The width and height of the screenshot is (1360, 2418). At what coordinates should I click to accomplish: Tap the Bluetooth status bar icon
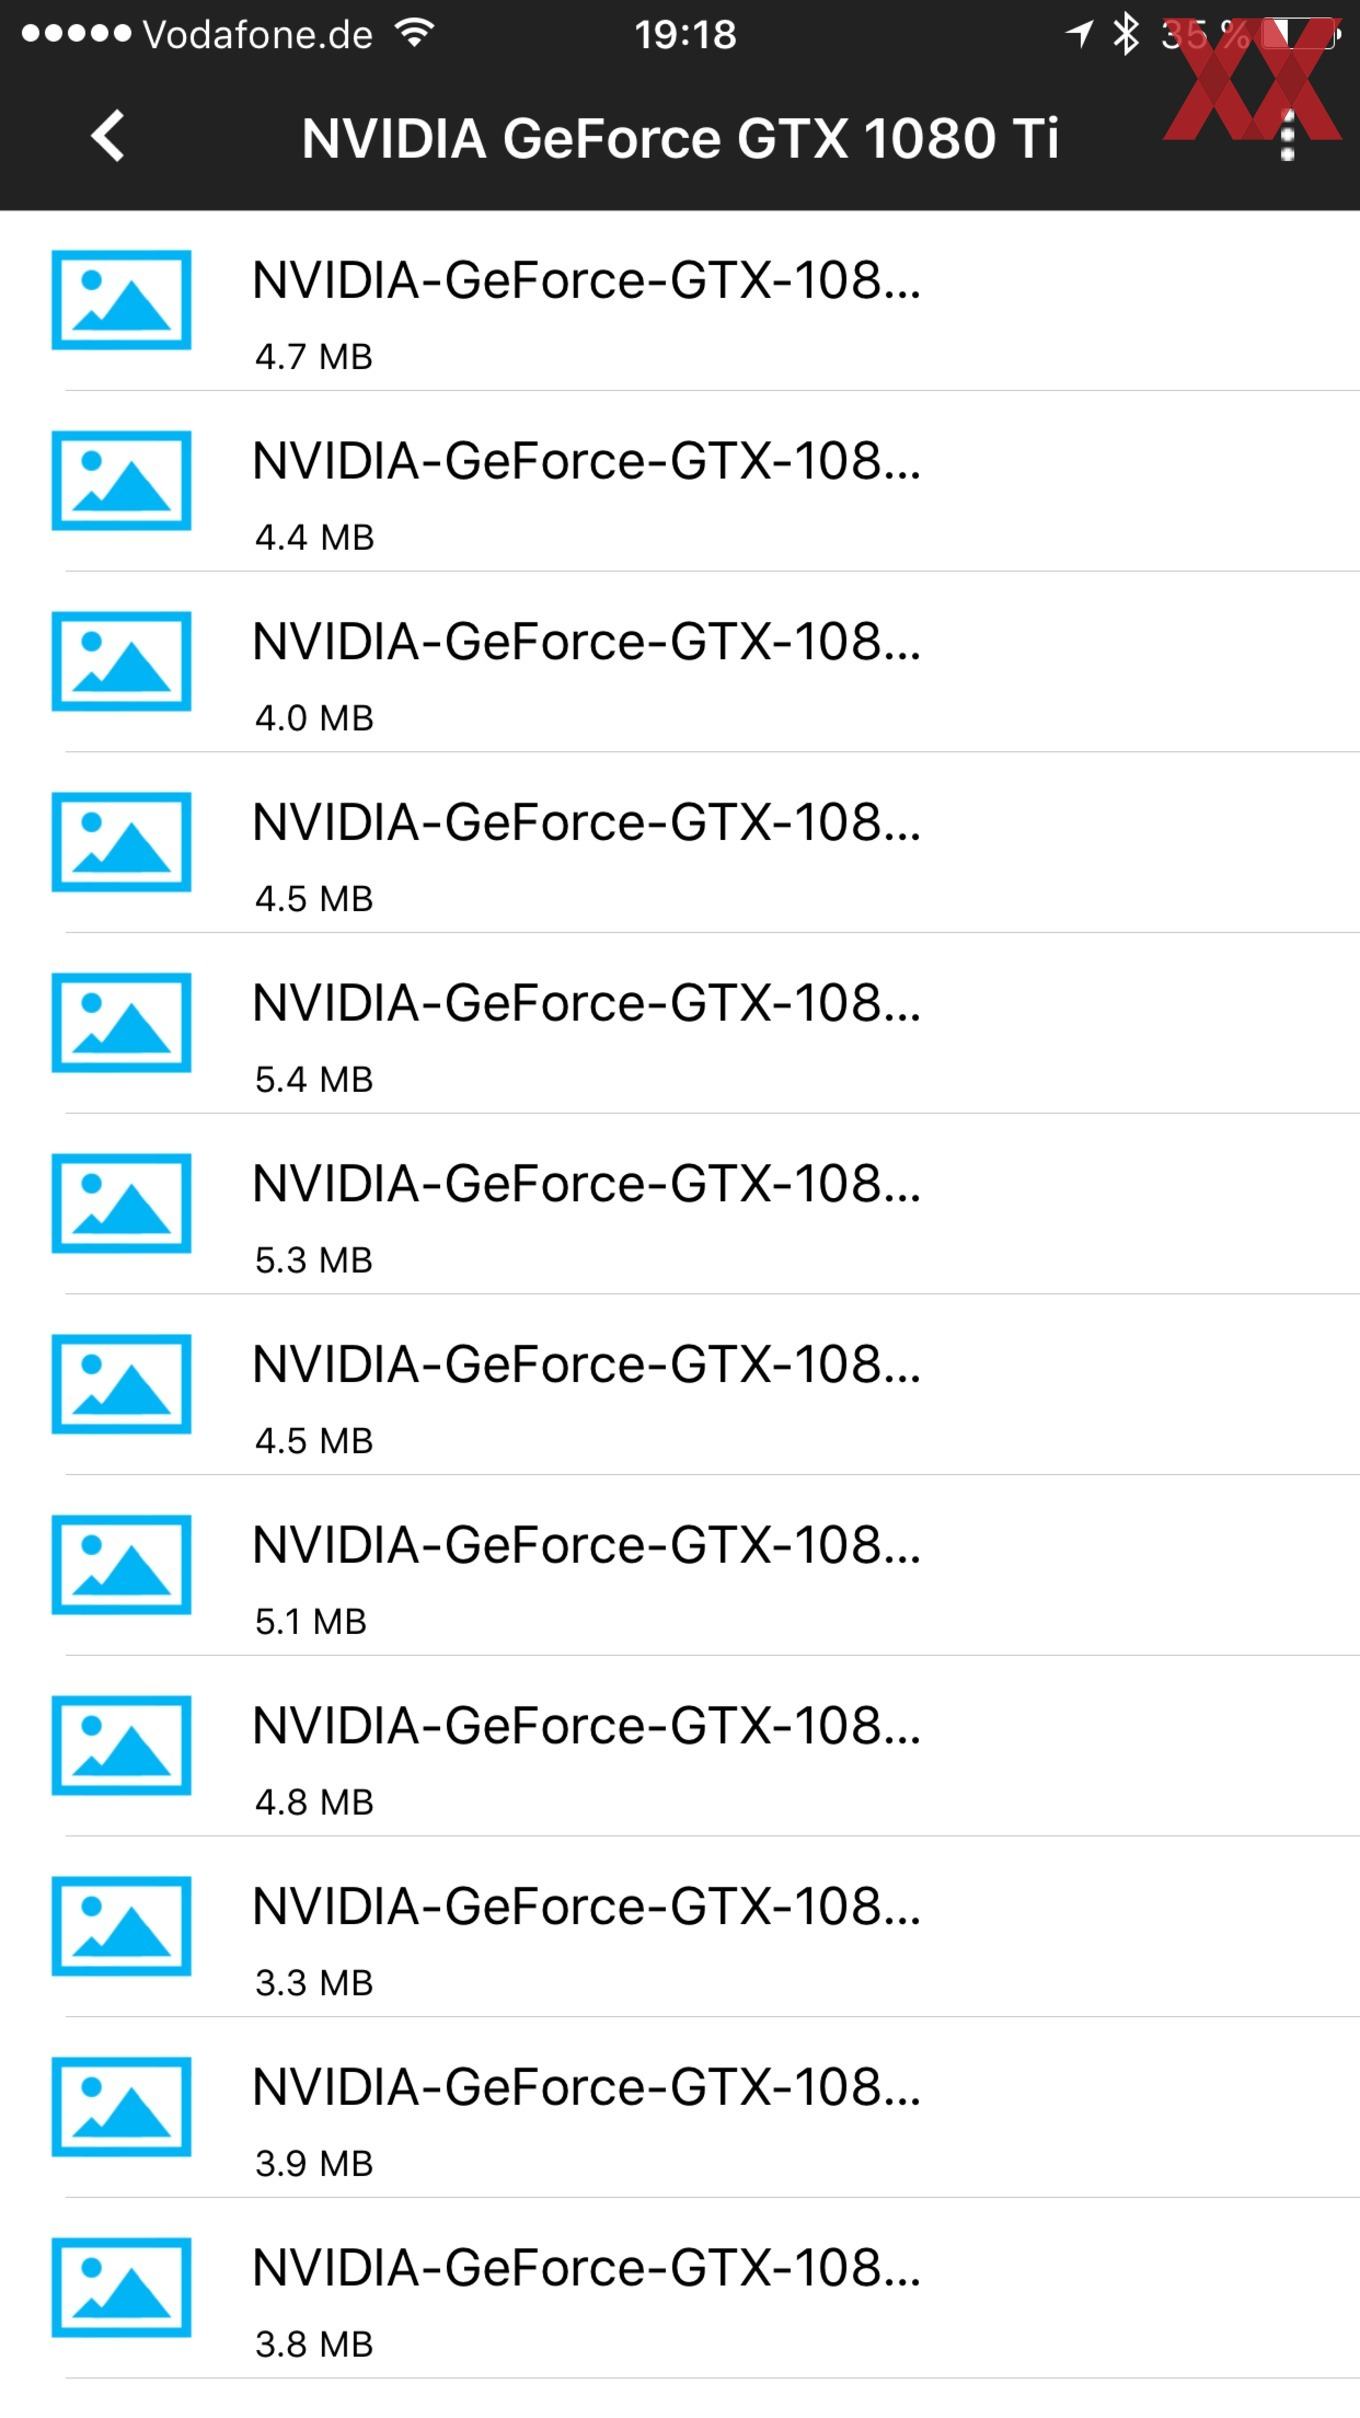[1127, 35]
